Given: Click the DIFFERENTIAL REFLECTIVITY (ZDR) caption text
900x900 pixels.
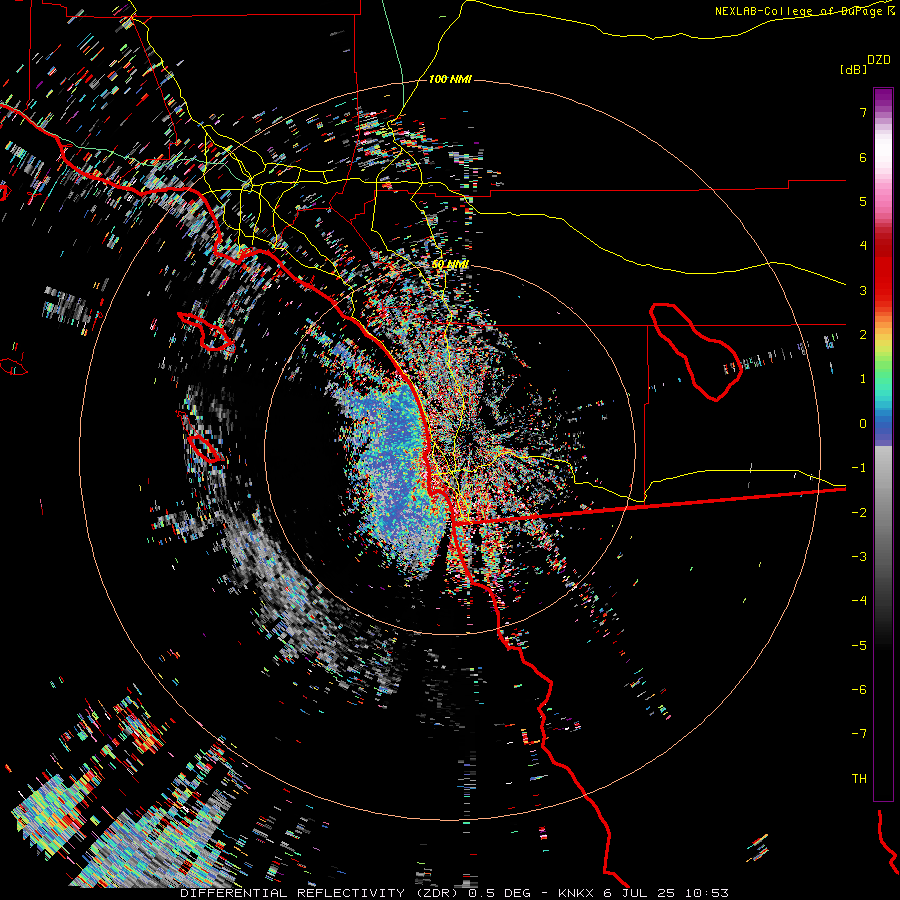Looking at the screenshot, I should tap(321, 893).
